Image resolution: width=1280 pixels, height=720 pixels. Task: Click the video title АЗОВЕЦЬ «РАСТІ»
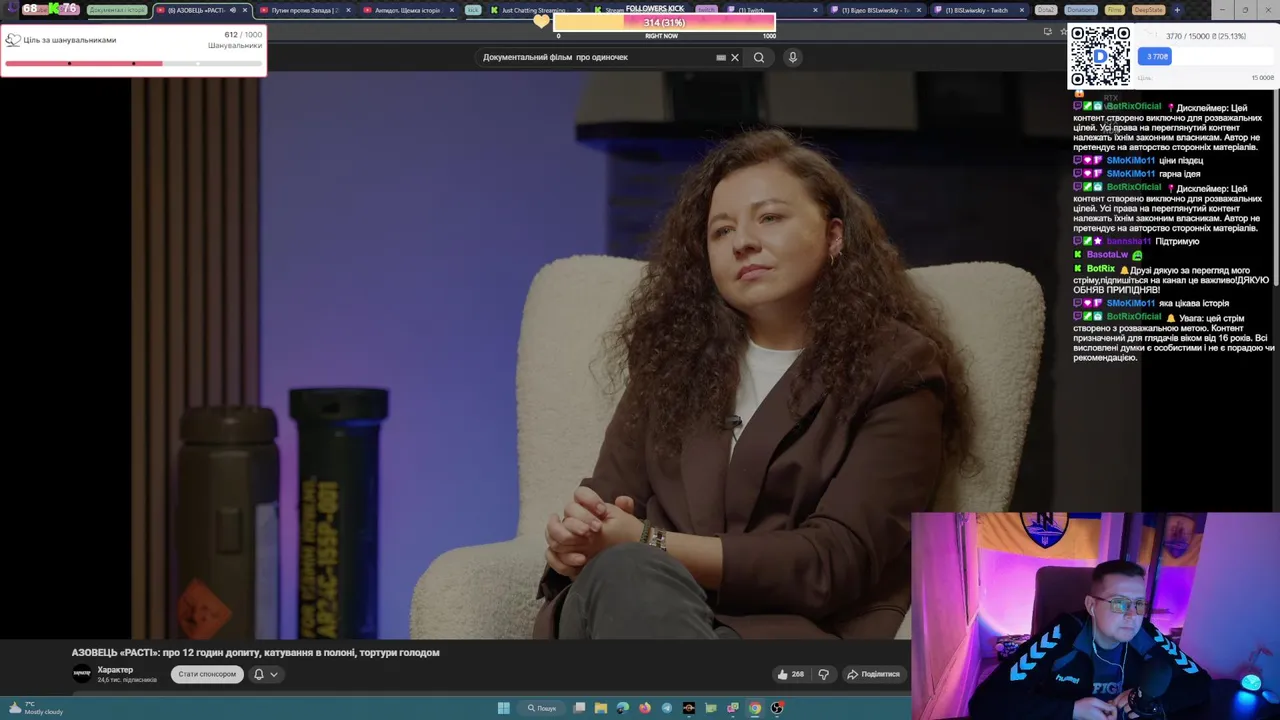[255, 652]
